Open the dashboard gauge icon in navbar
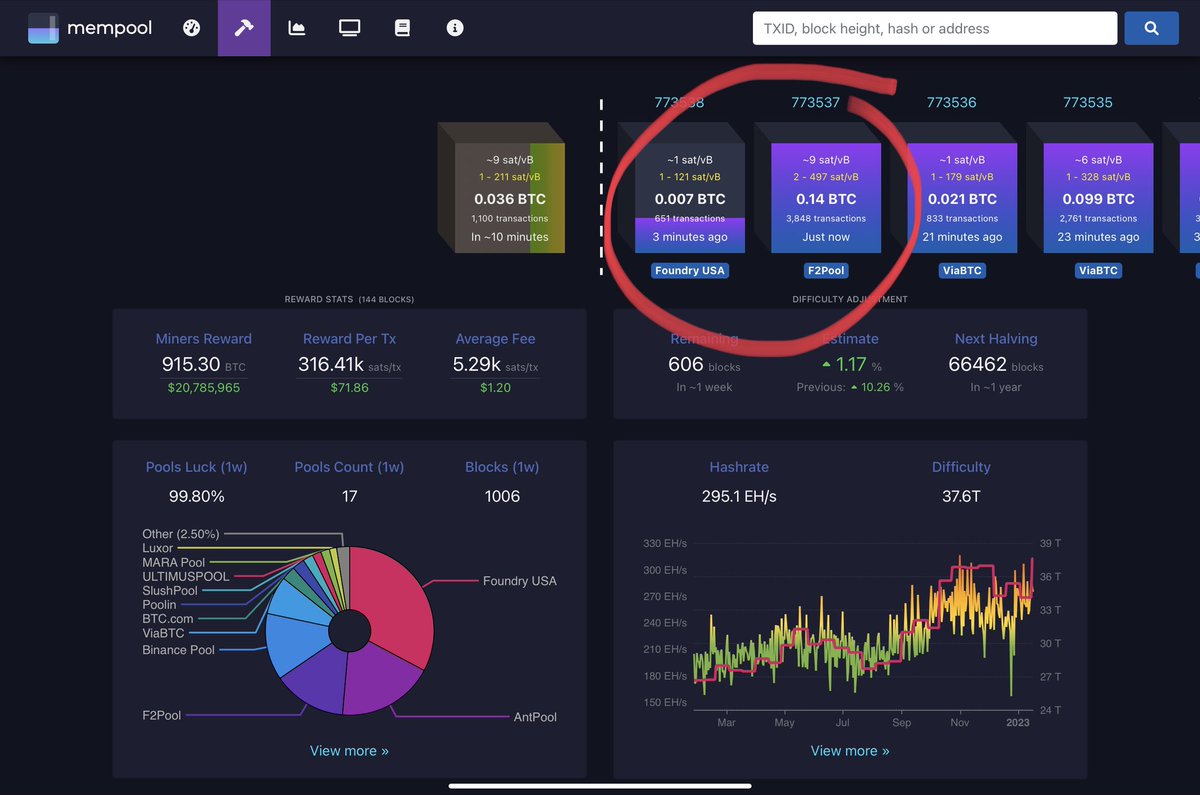This screenshot has height=795, width=1200. coord(192,28)
